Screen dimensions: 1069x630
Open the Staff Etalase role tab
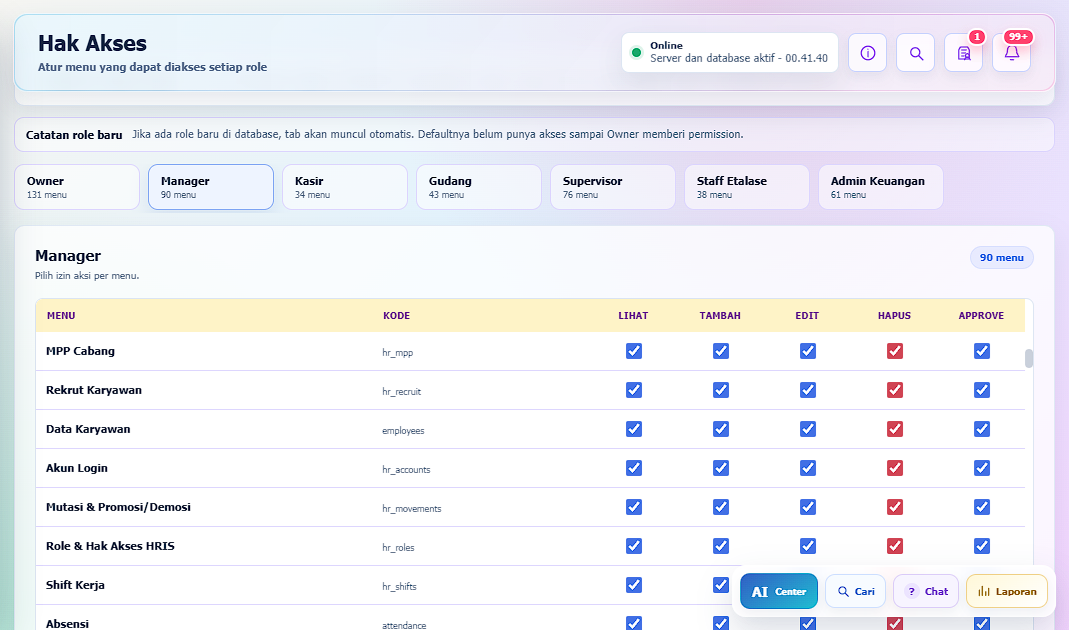tap(747, 187)
